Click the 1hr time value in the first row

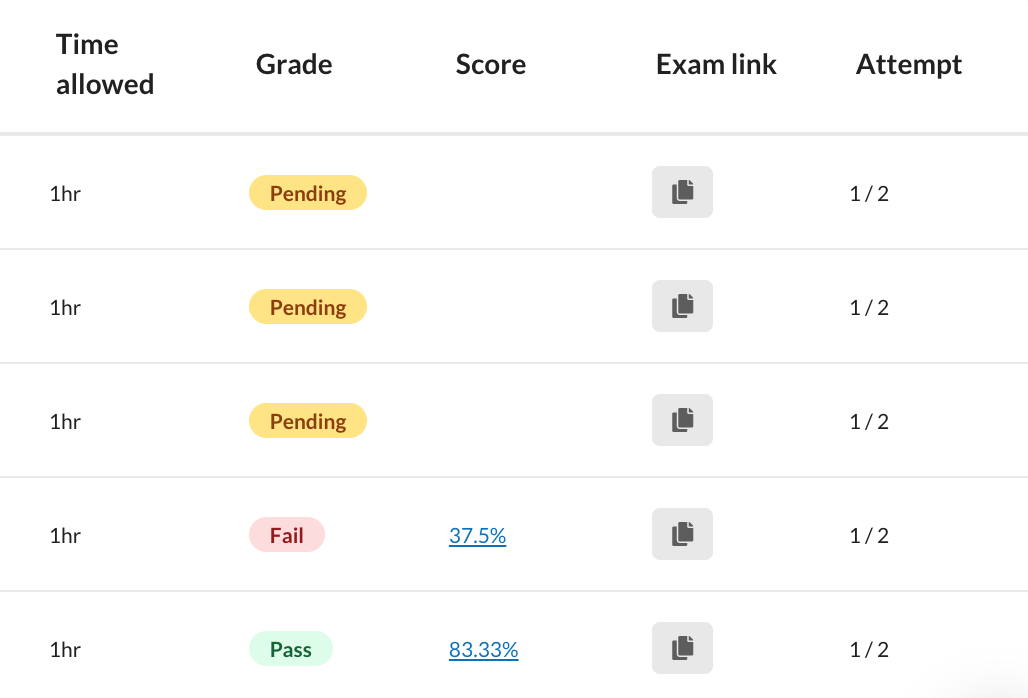(x=64, y=193)
